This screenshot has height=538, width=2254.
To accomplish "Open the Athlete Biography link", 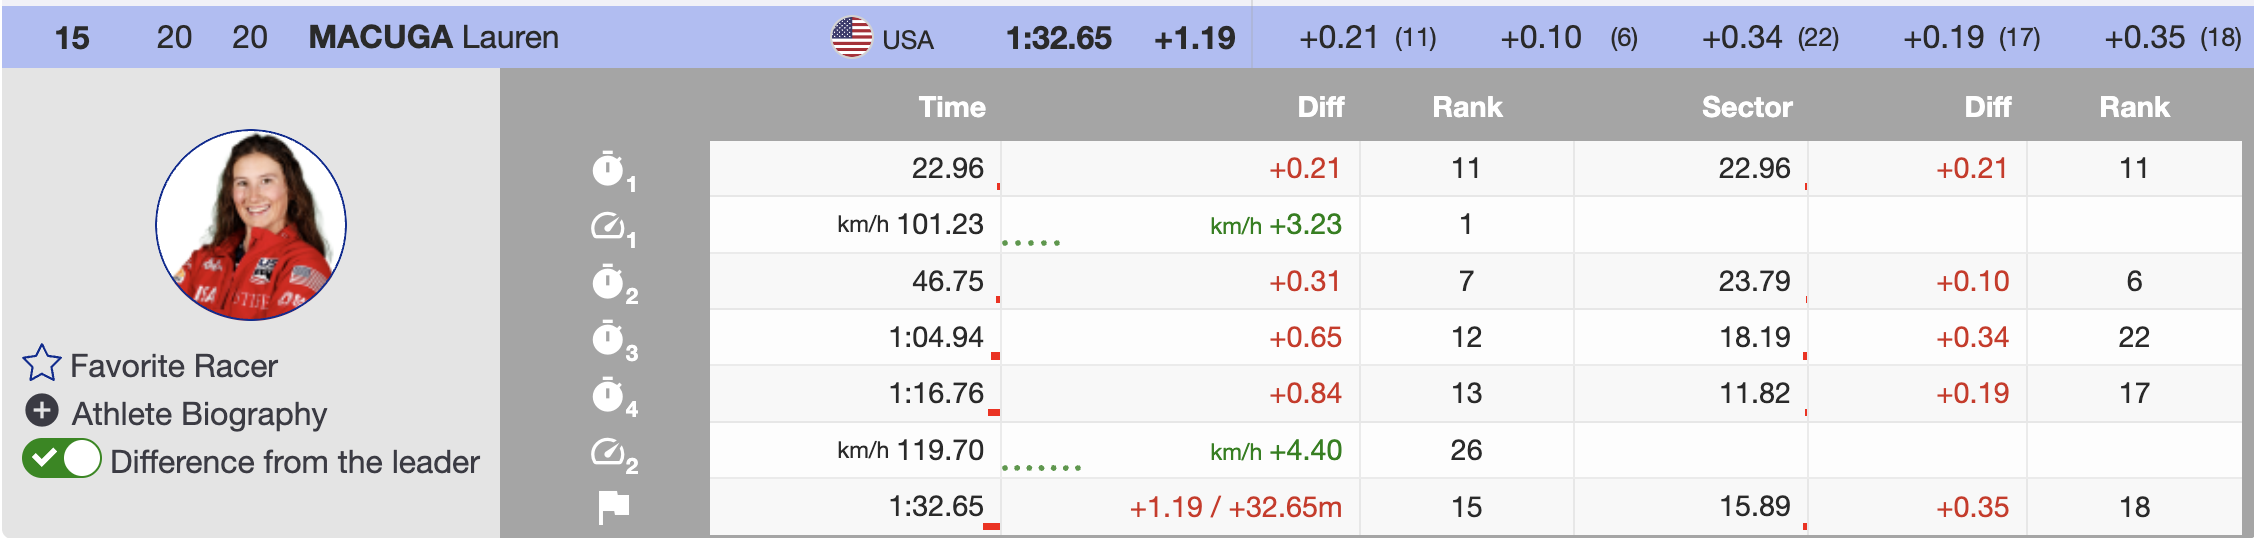I will [199, 414].
